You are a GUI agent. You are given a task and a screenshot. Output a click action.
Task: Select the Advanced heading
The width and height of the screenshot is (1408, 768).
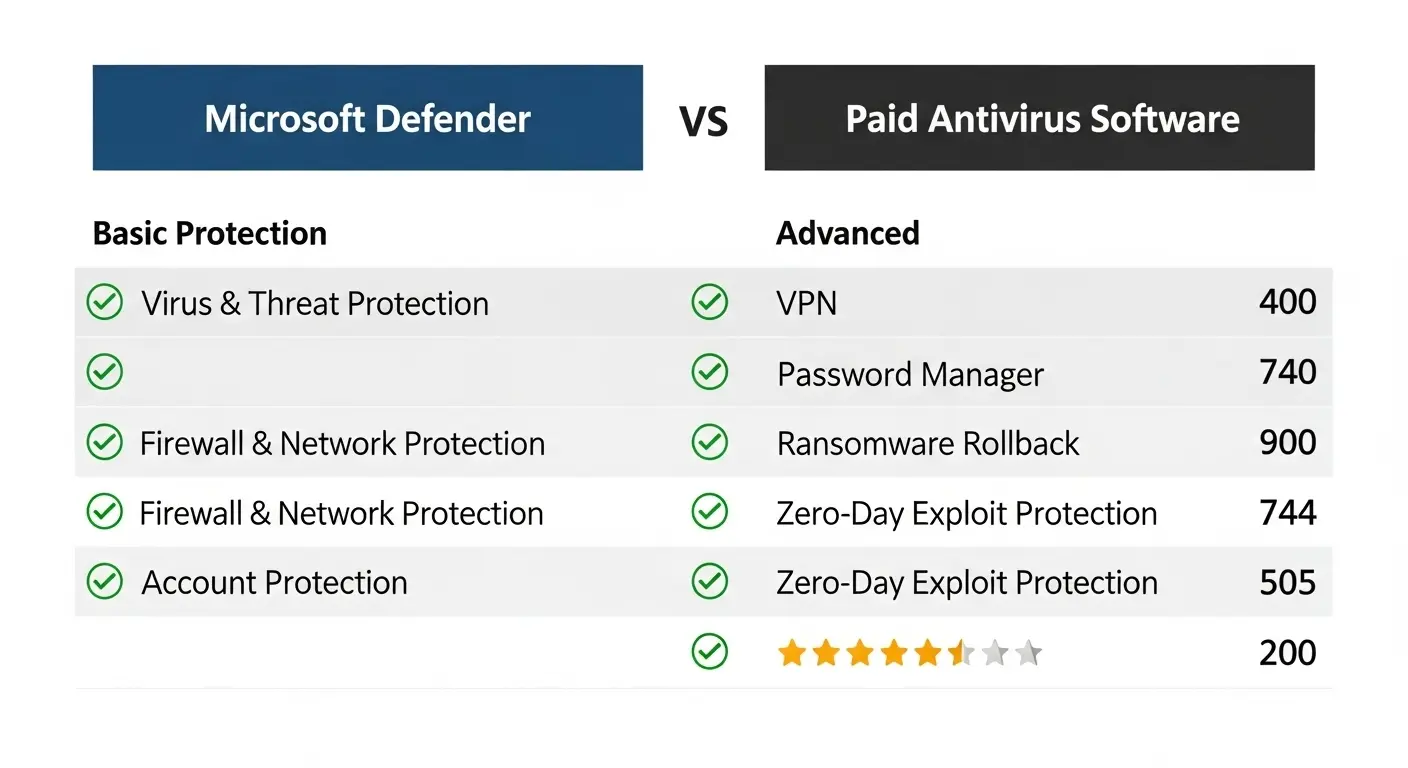pos(848,233)
